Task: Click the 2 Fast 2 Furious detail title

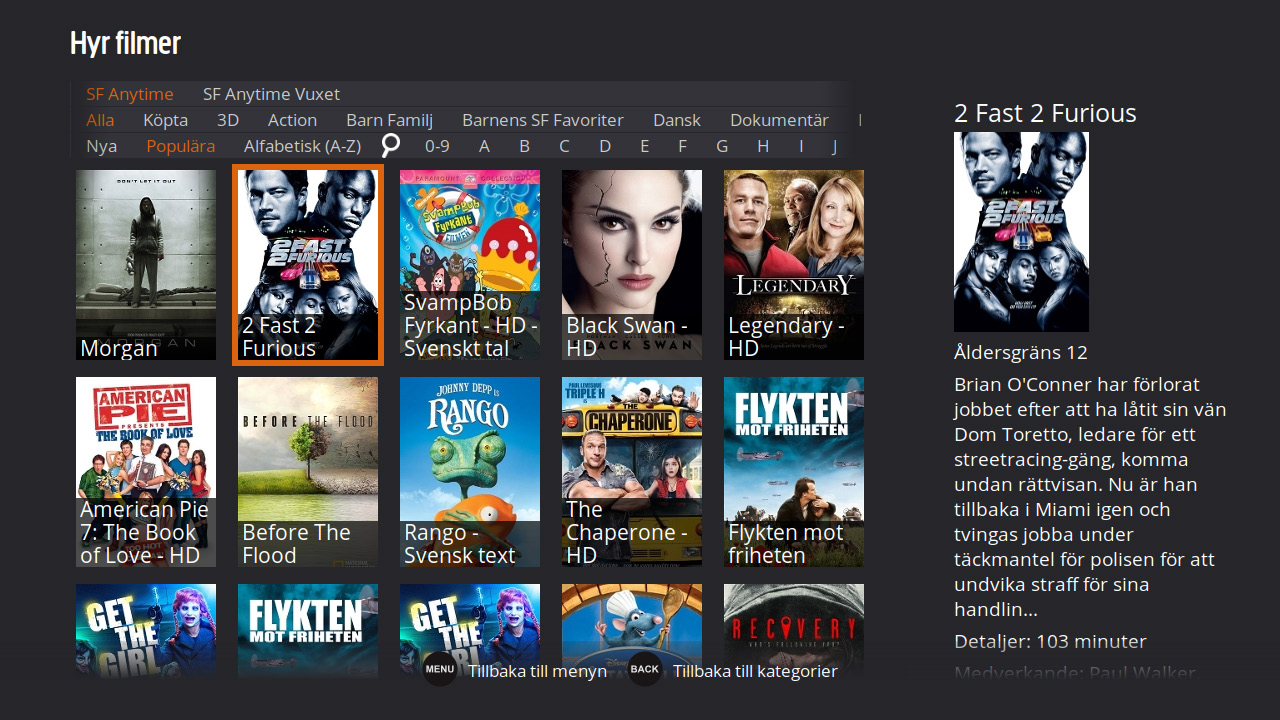Action: pyautogui.click(x=1045, y=113)
